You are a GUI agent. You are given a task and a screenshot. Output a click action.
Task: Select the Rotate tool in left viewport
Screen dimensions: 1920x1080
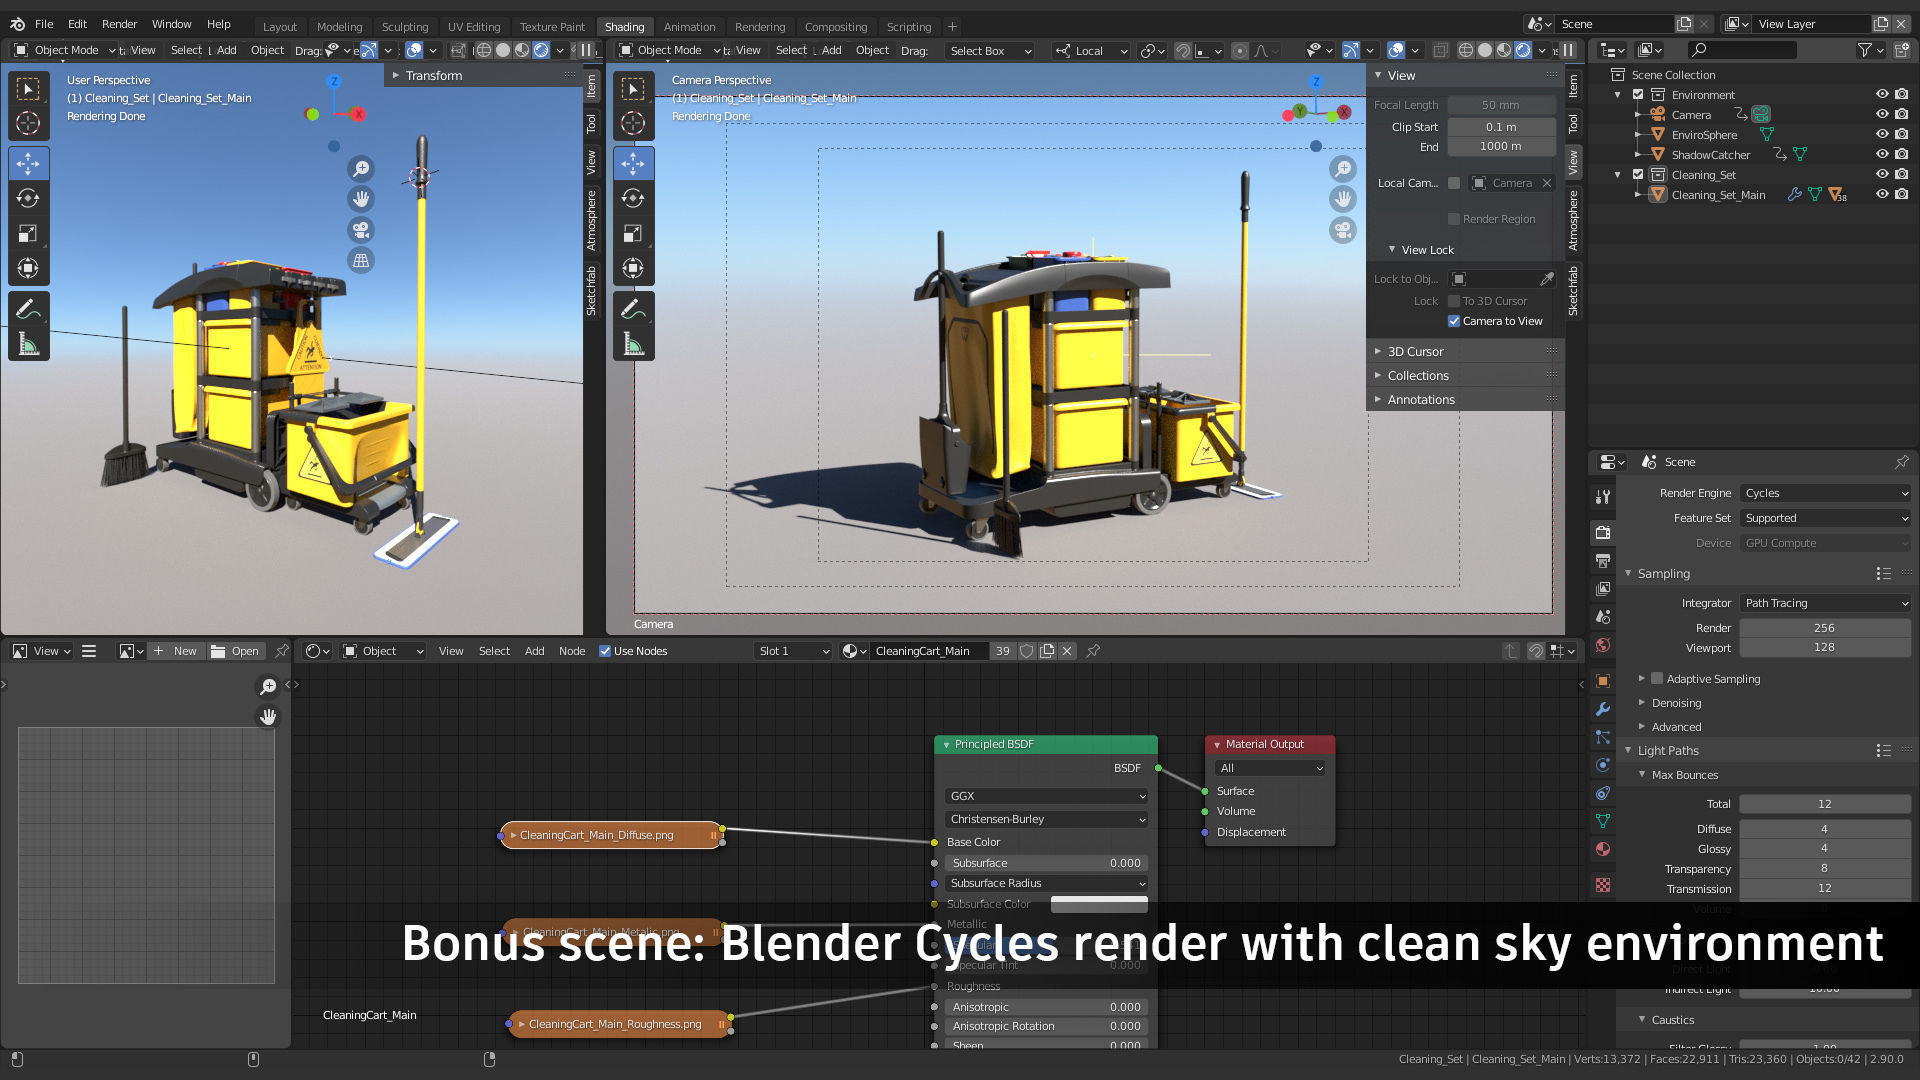pos(28,198)
